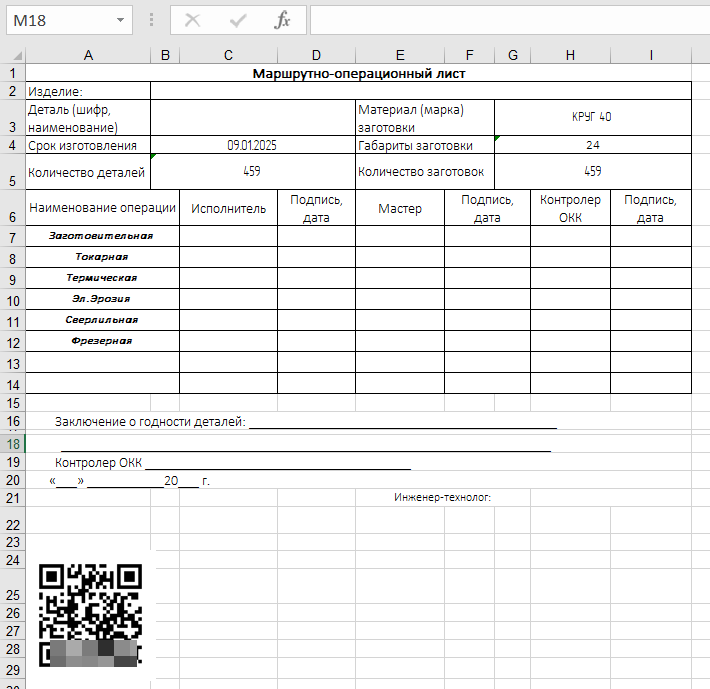The width and height of the screenshot is (710, 689).
Task: Click the formula bar resize dots handle
Action: [x=151, y=20]
